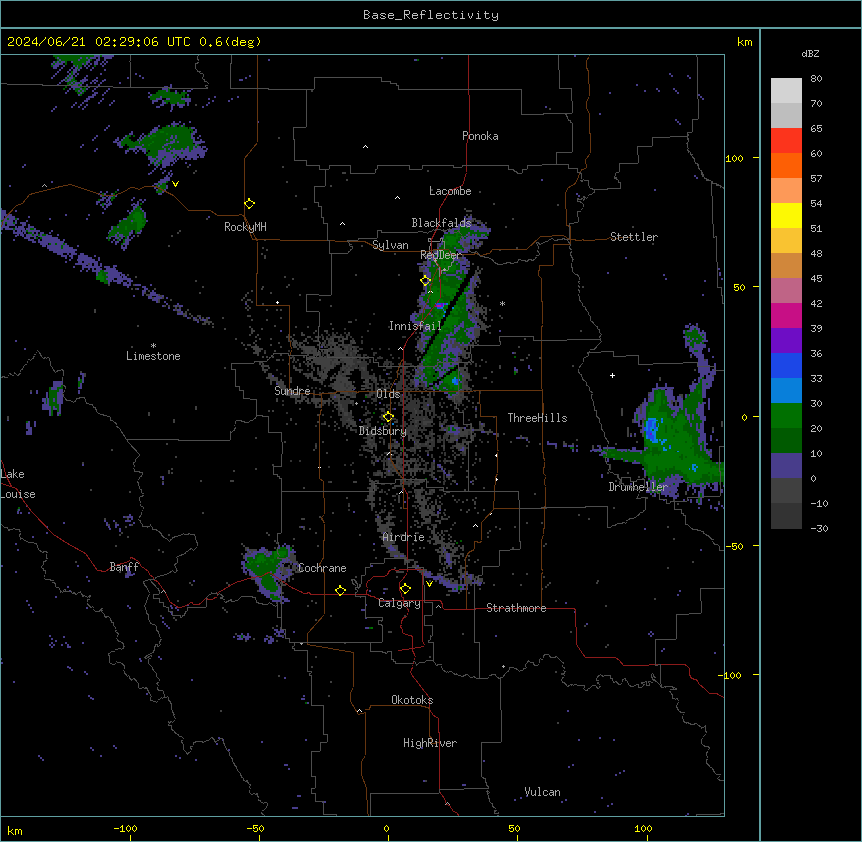The image size is (862, 842).
Task: Click the Sylvan label
Action: click(x=390, y=245)
